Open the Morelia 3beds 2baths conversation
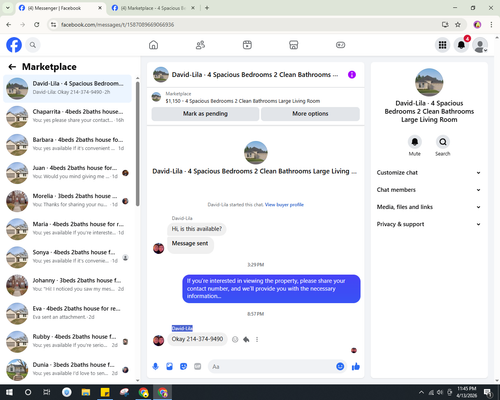 click(x=67, y=201)
